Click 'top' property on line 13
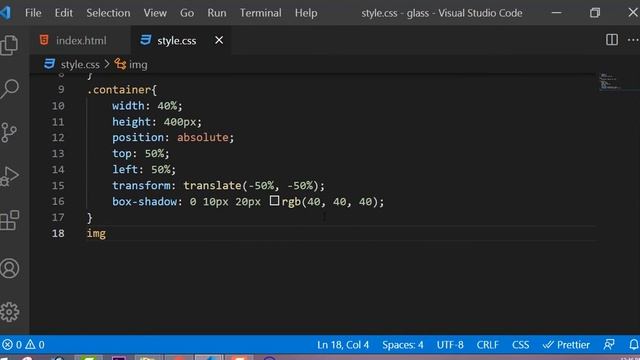640x360 pixels. [x=122, y=153]
